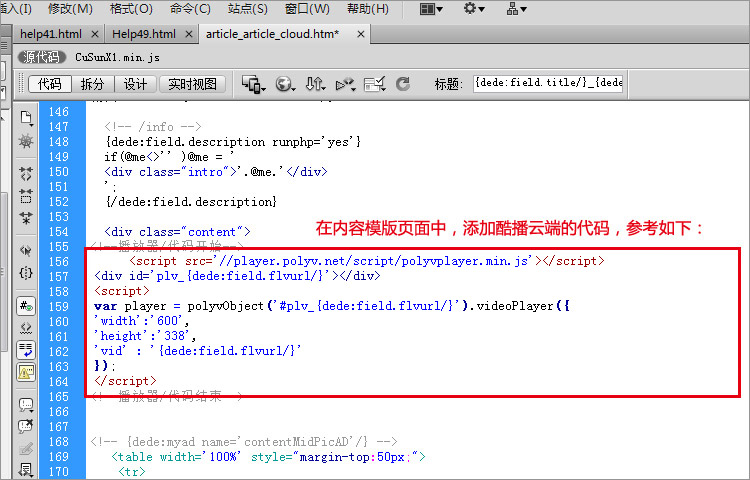Open the 站点(S) menu
The image size is (750, 480).
point(246,9)
